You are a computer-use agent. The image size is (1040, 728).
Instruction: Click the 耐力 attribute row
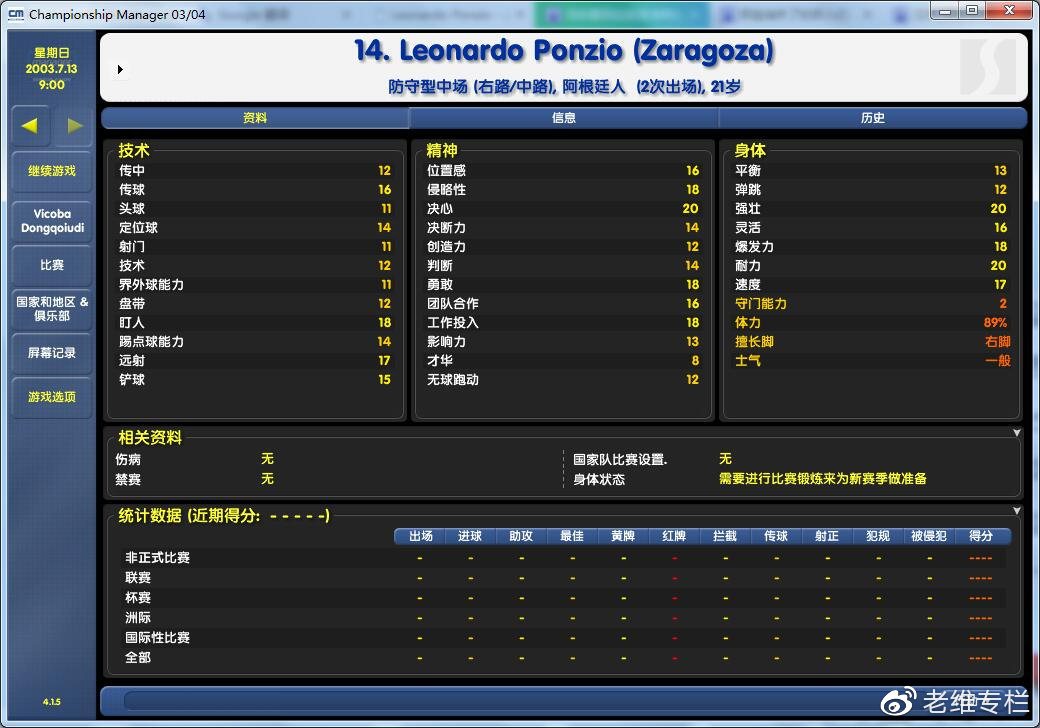(x=870, y=265)
